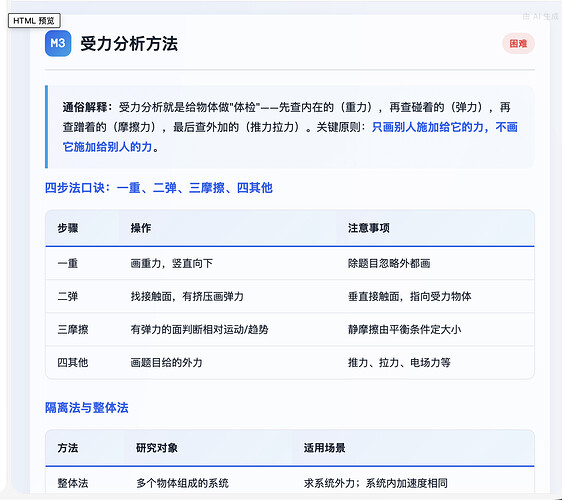
Task: Click table cell 三摩擦
Action: [x=73, y=329]
